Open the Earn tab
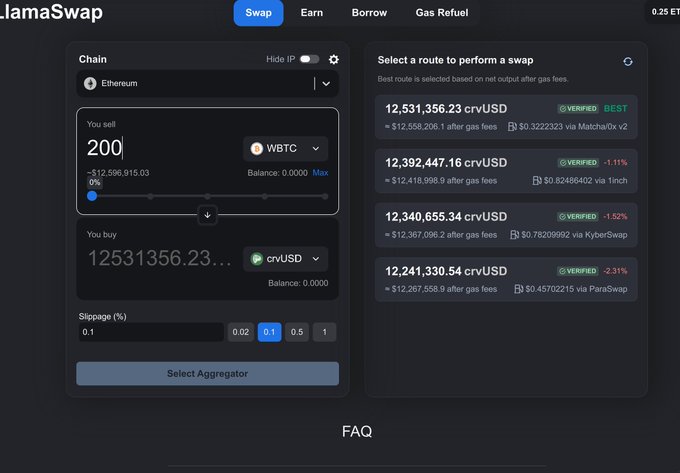The image size is (680, 473). [312, 13]
